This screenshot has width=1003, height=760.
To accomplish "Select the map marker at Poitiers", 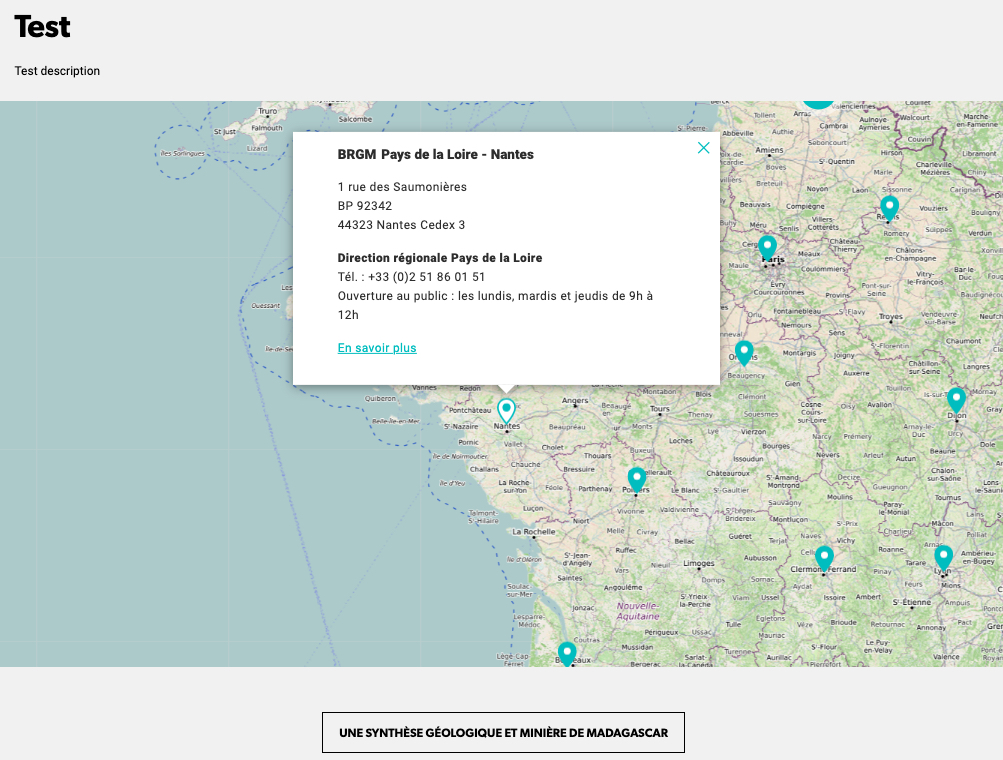I will point(636,480).
